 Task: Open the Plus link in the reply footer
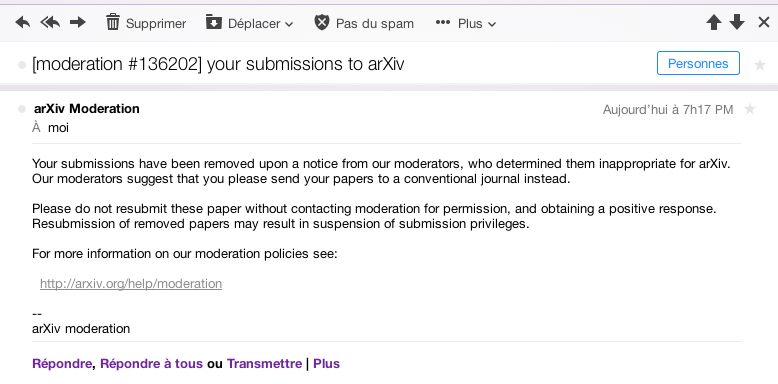click(x=326, y=364)
